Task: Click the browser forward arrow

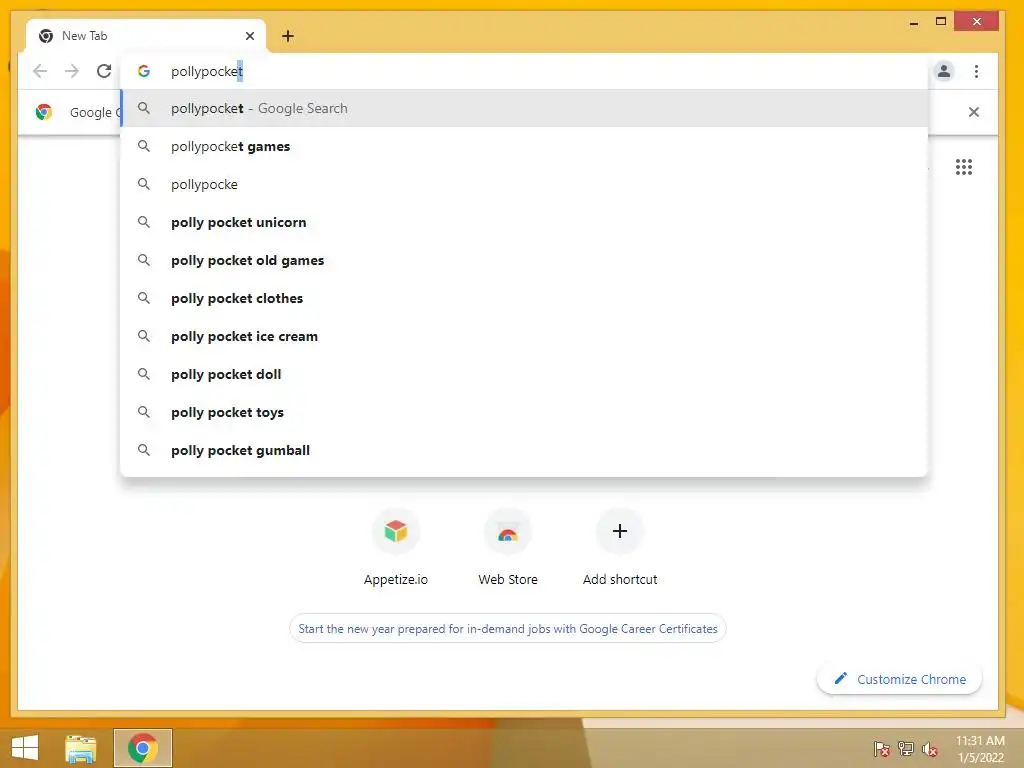Action: click(x=72, y=71)
